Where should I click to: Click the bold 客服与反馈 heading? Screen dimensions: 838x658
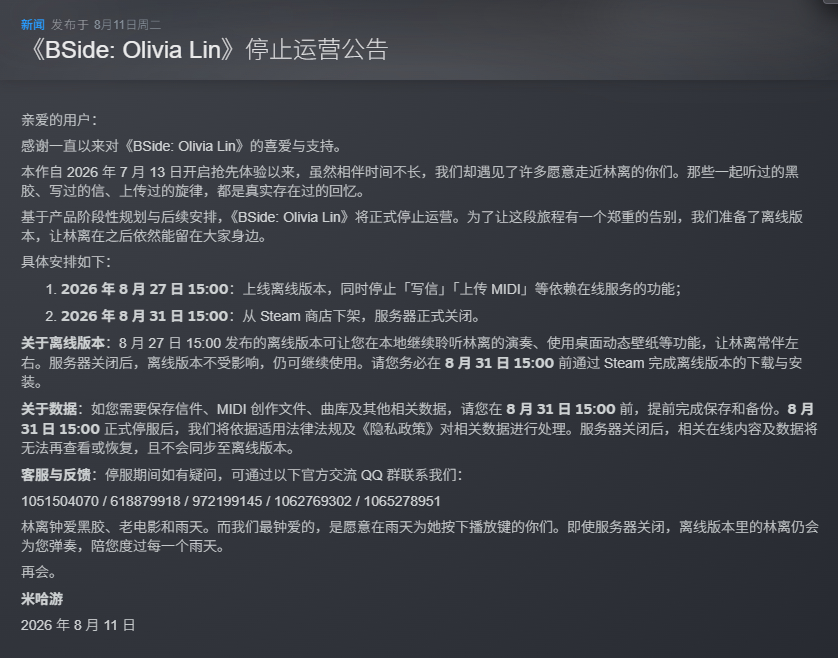pyautogui.click(x=56, y=475)
